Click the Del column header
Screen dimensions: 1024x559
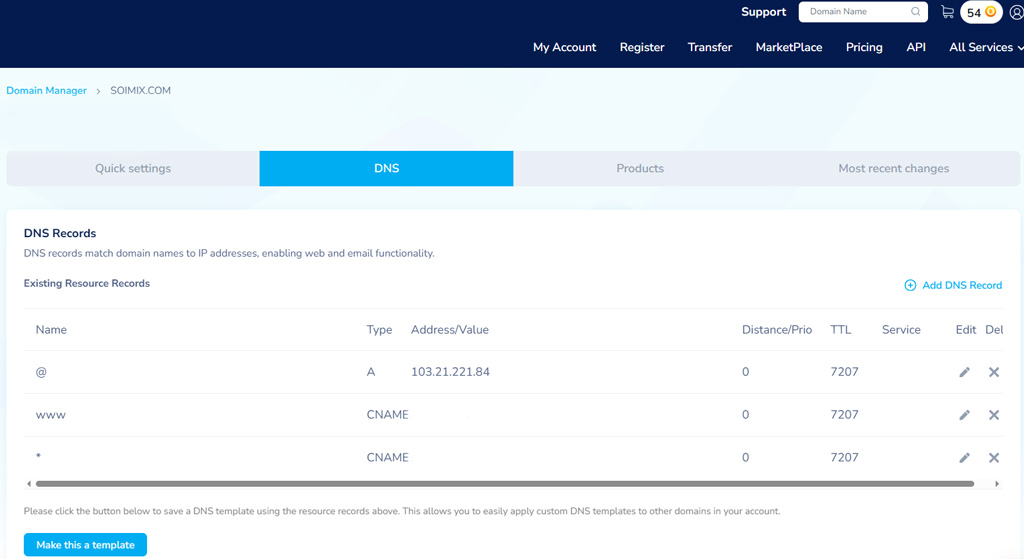pos(994,330)
